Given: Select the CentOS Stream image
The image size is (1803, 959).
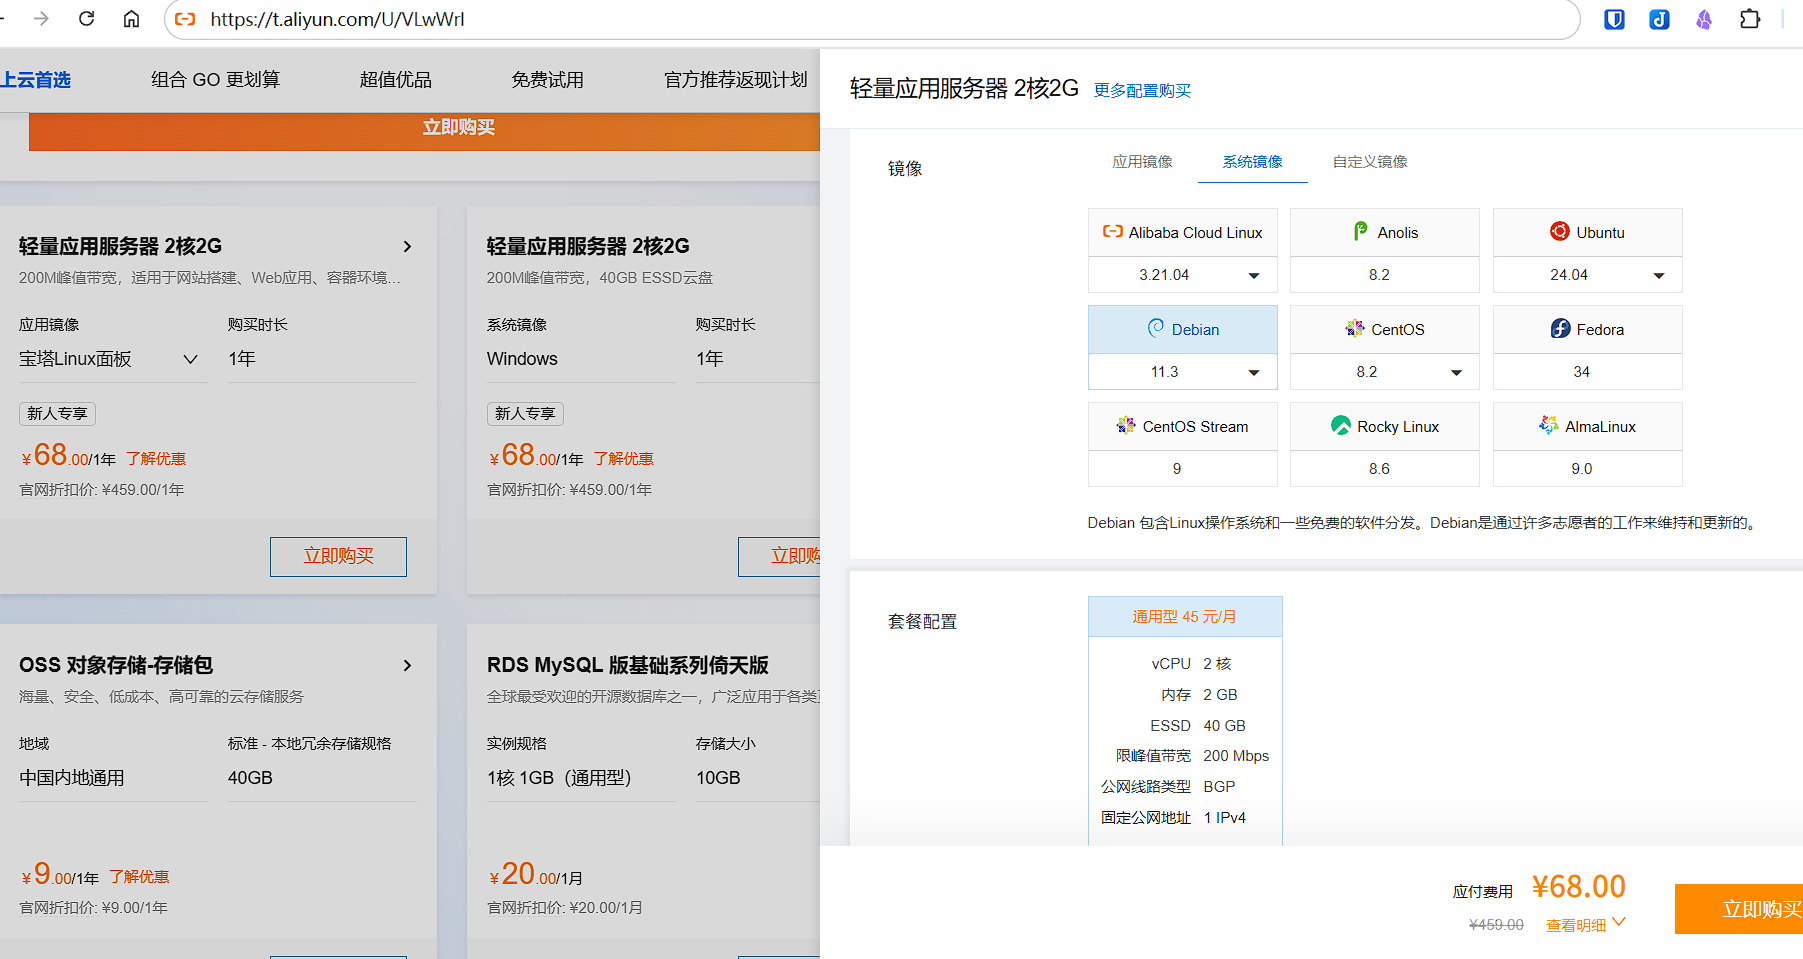Looking at the screenshot, I should coord(1183,426).
